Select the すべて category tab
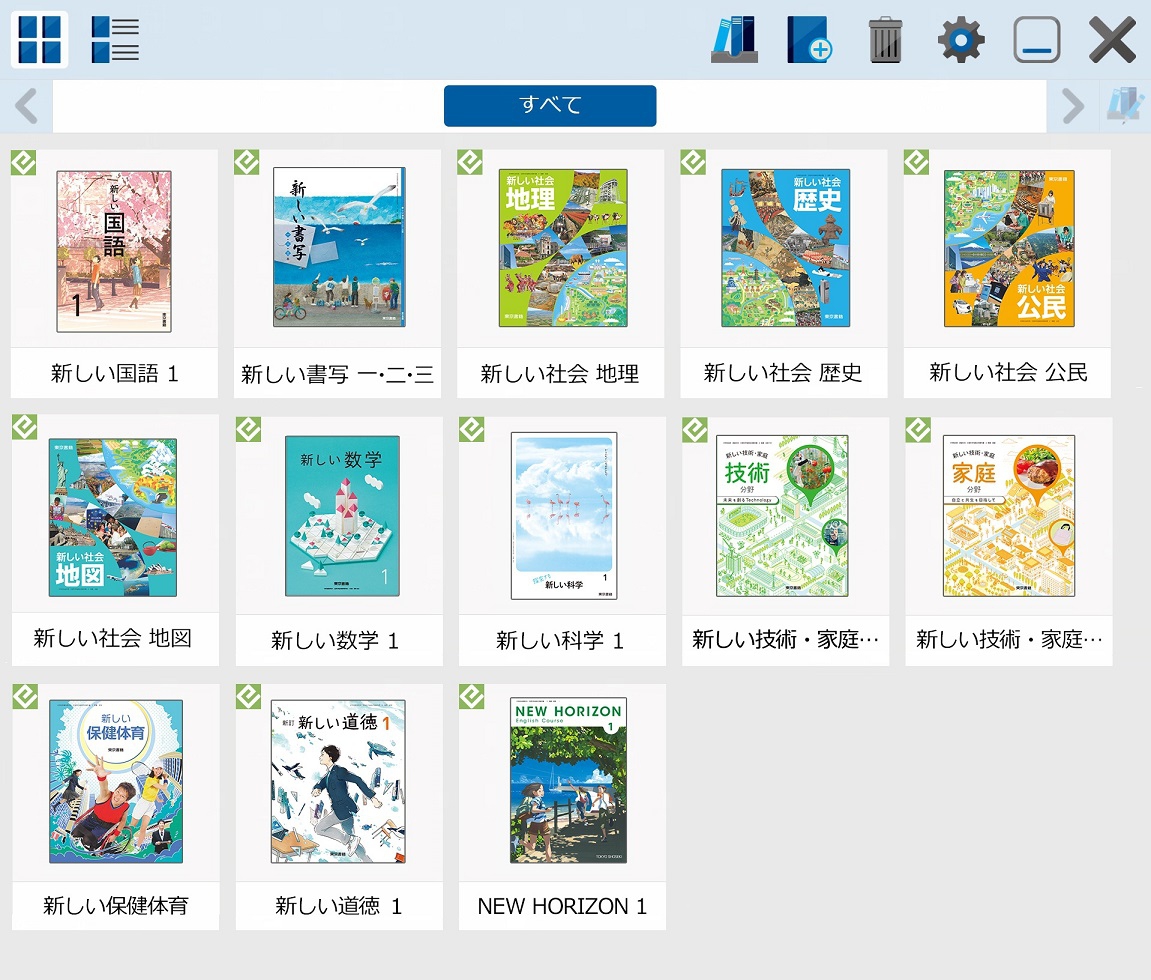 tap(550, 106)
